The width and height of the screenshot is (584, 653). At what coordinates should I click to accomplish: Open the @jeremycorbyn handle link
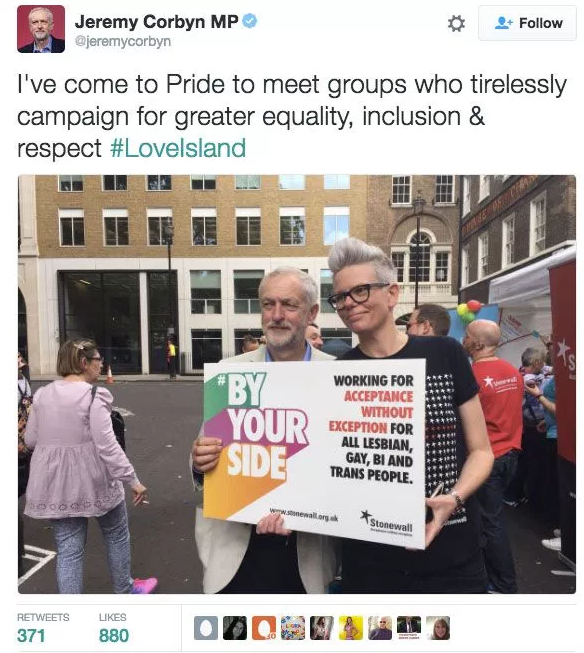click(123, 41)
